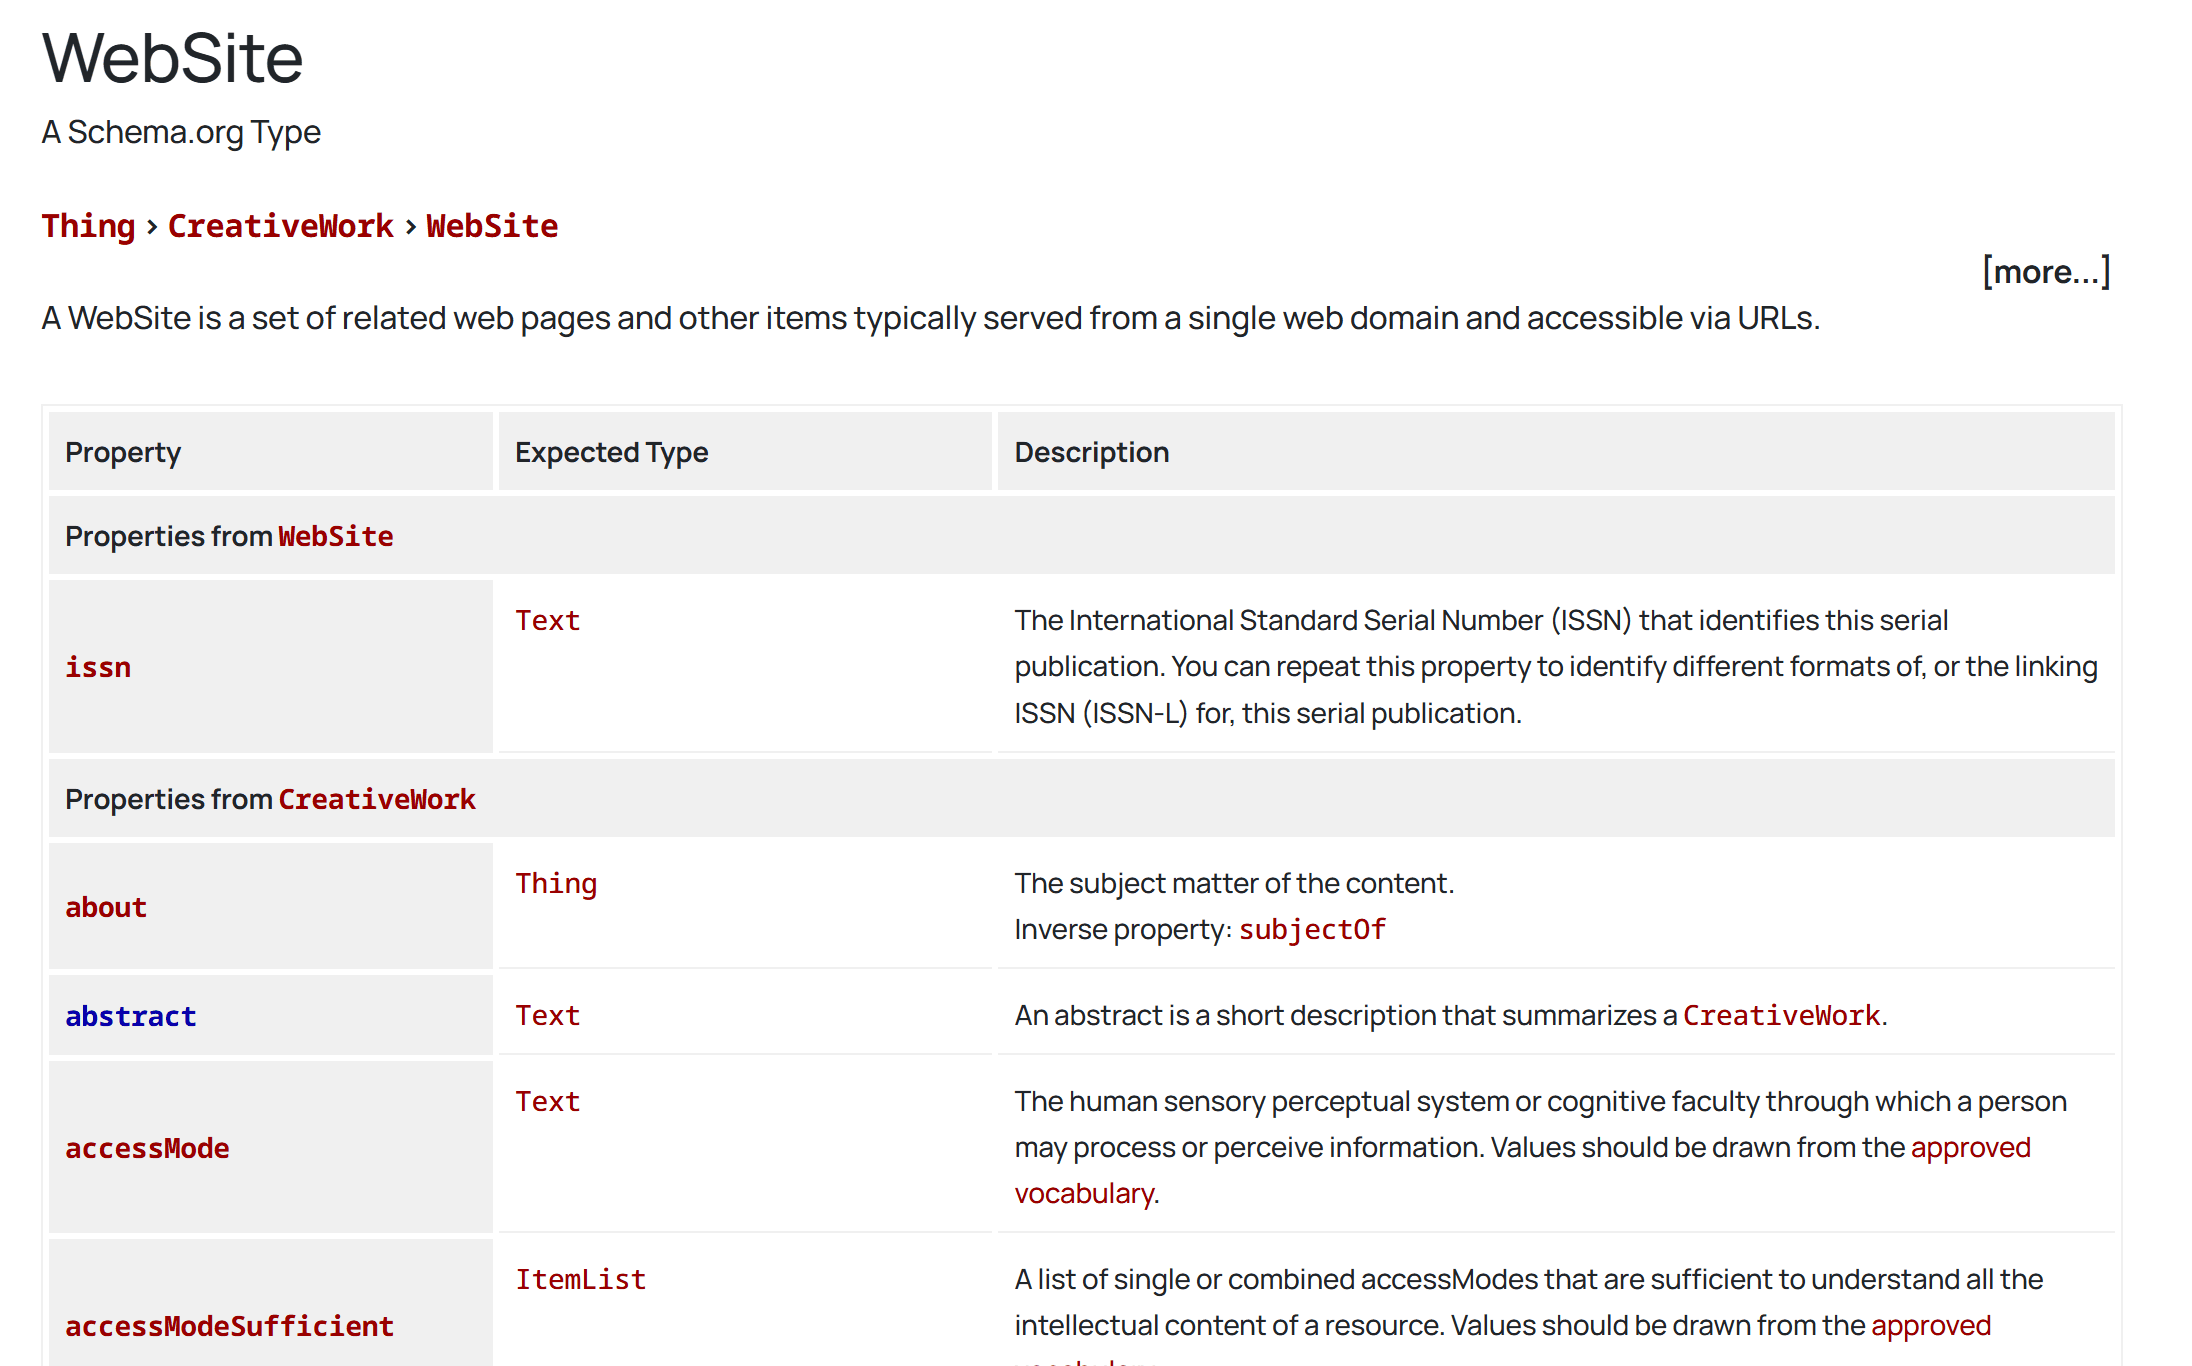Screen dimensions: 2192x1366
Task: Open approved vocabulary link for accessMode
Action: coord(1970,1147)
